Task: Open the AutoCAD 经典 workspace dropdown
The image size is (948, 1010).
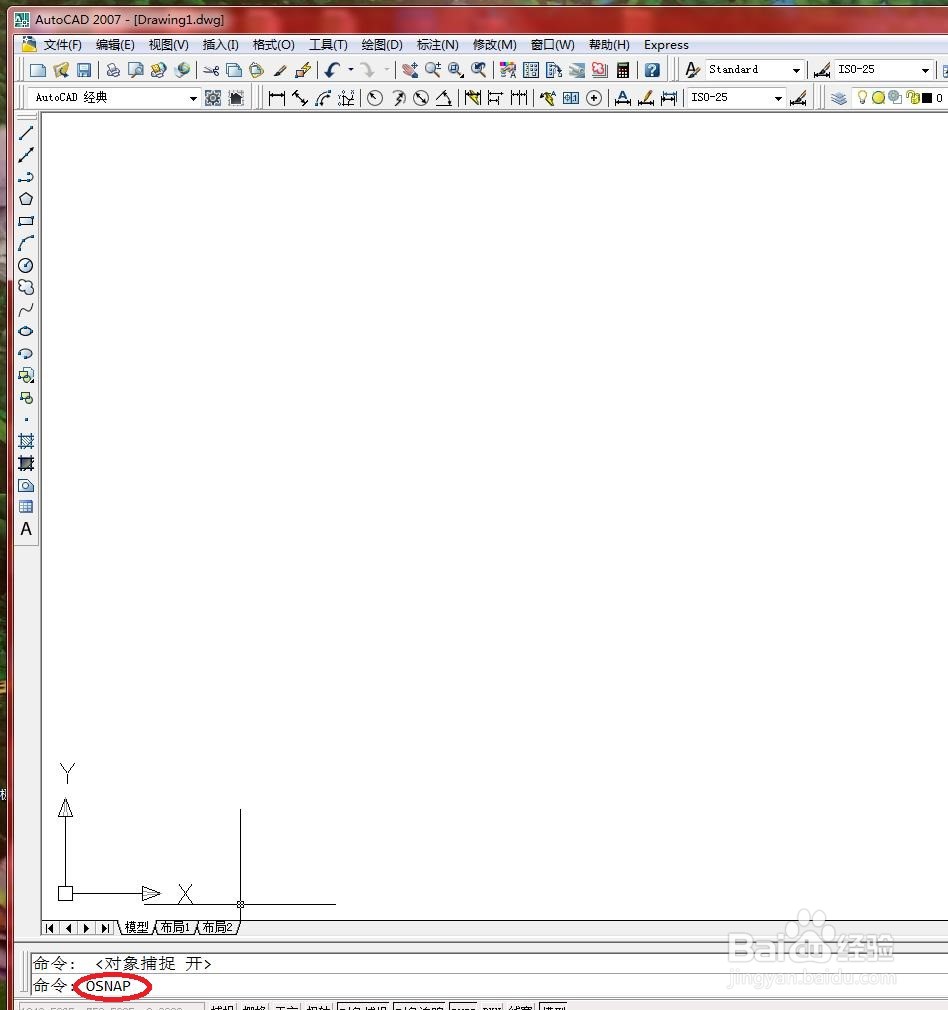Action: pyautogui.click(x=193, y=99)
